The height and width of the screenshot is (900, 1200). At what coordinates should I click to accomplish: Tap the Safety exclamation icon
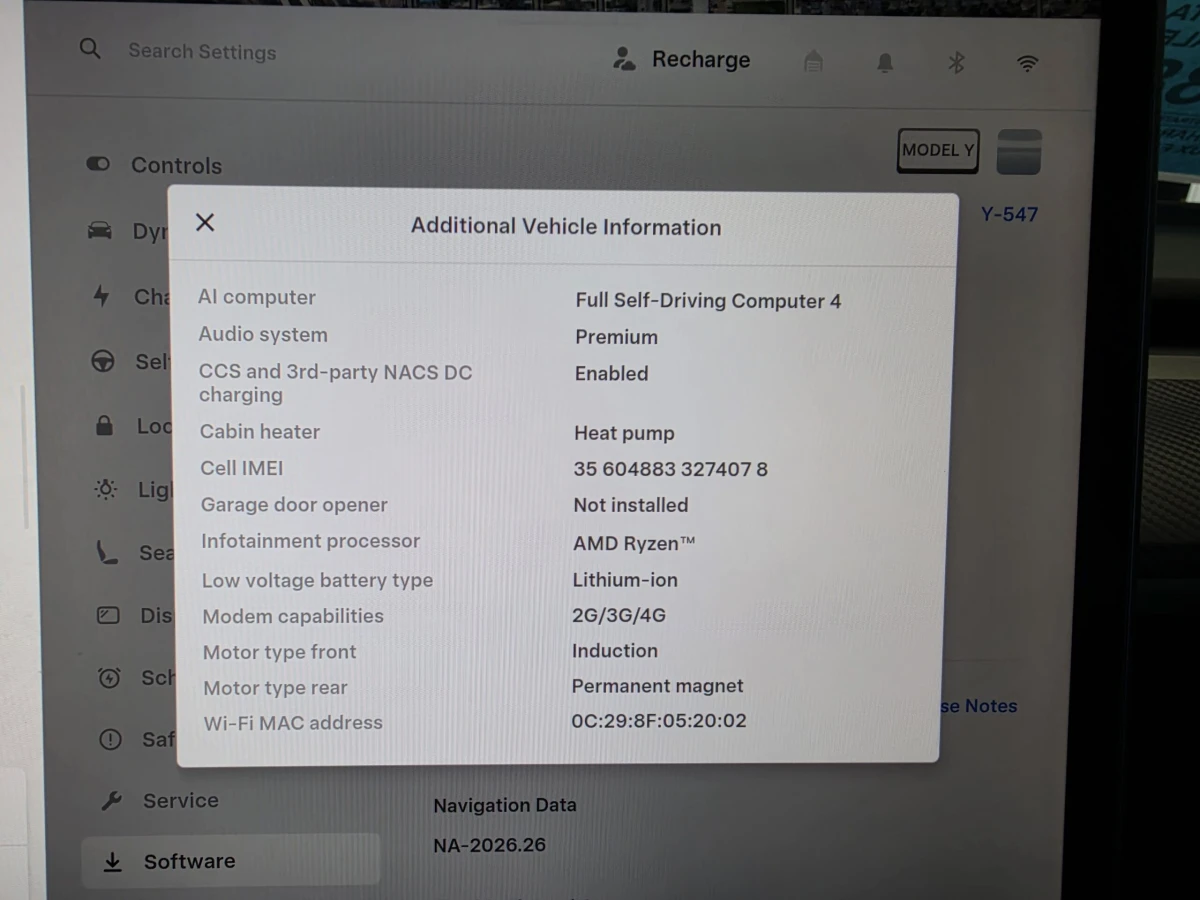tap(110, 740)
